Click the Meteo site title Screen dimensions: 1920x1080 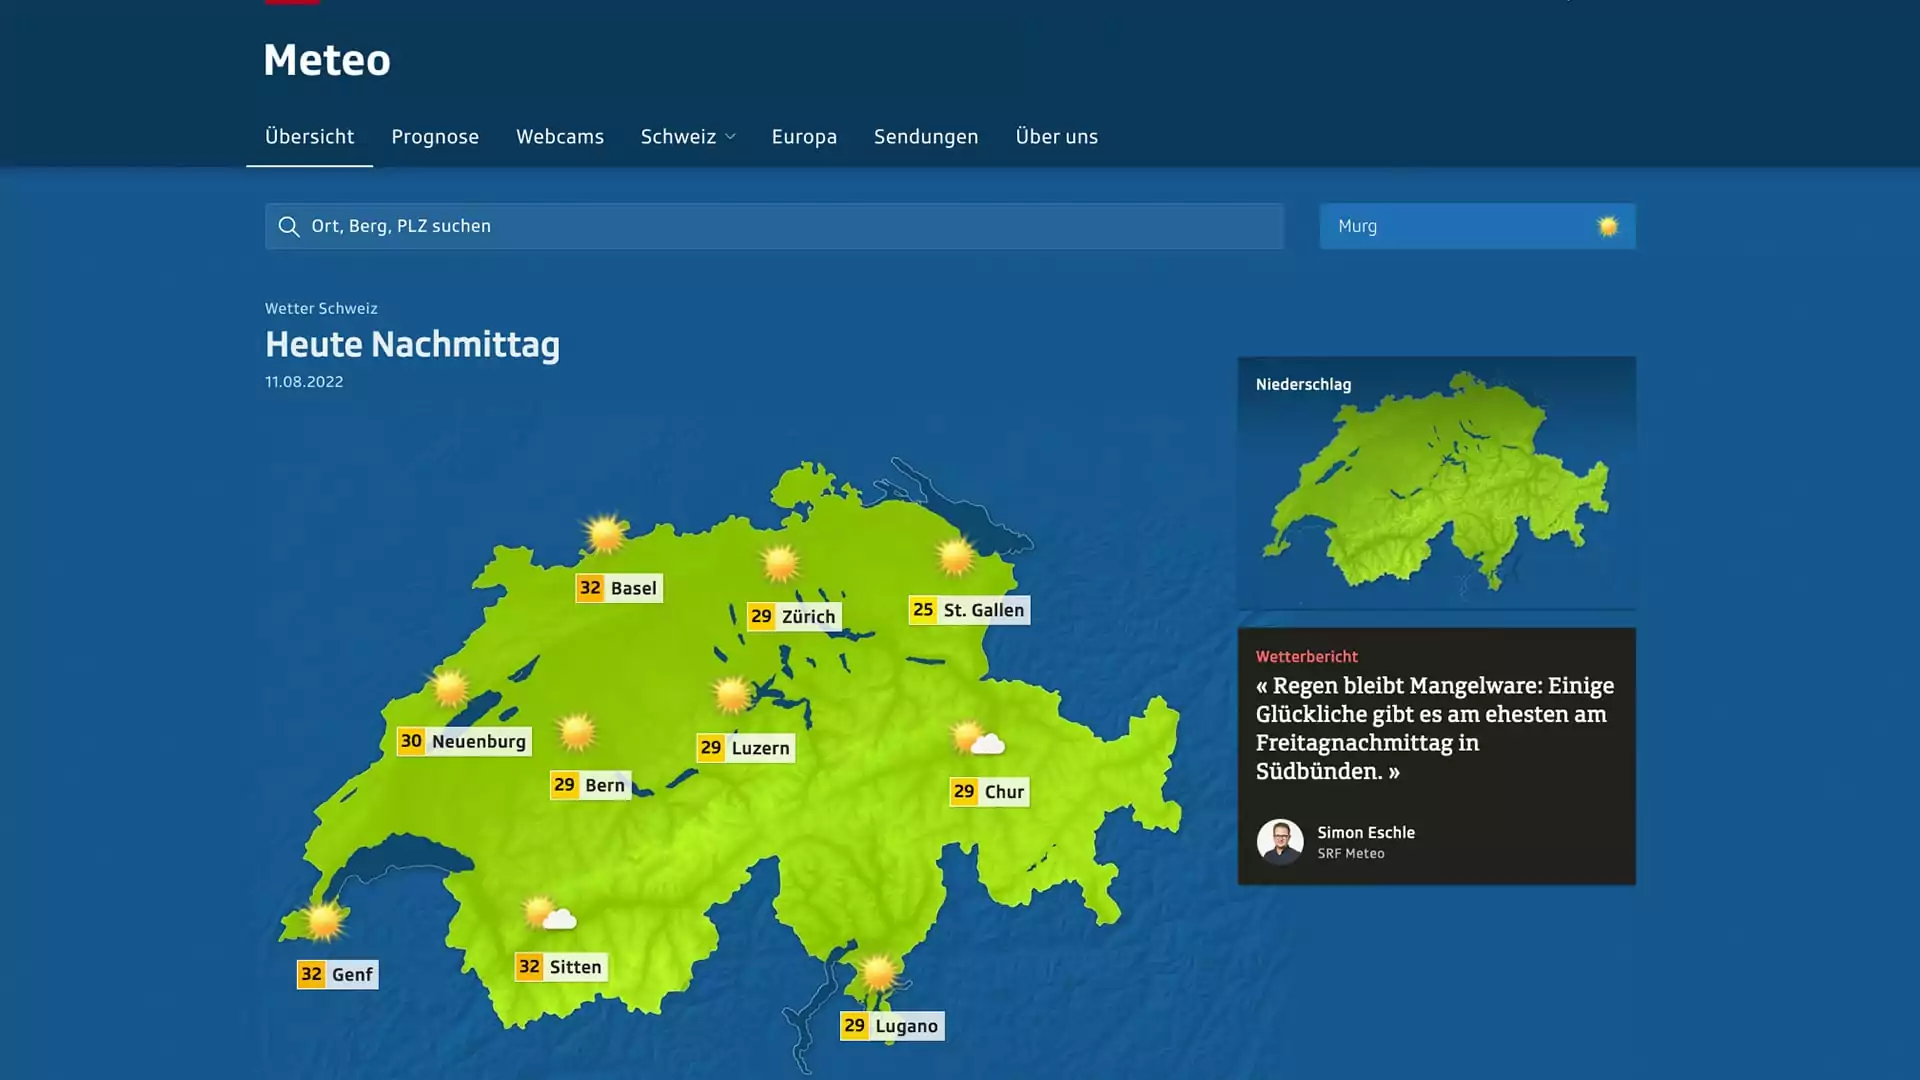327,60
